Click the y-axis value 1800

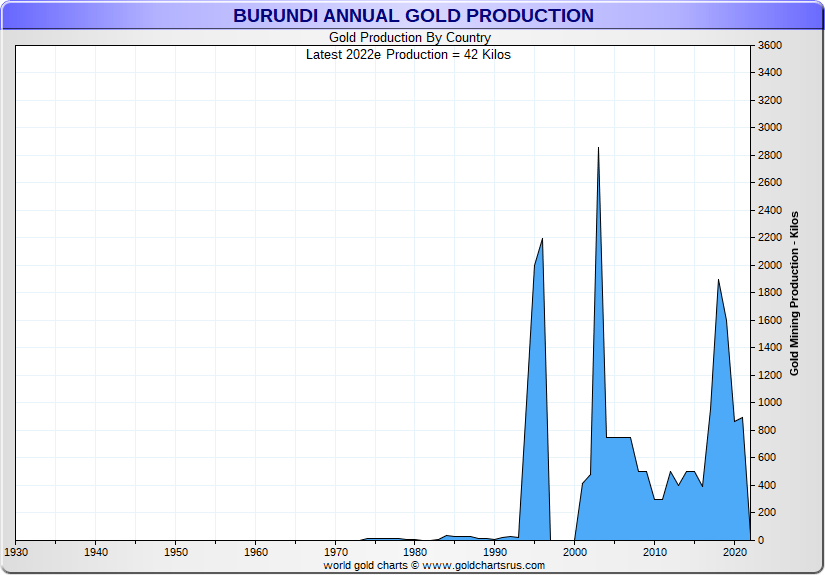770,292
